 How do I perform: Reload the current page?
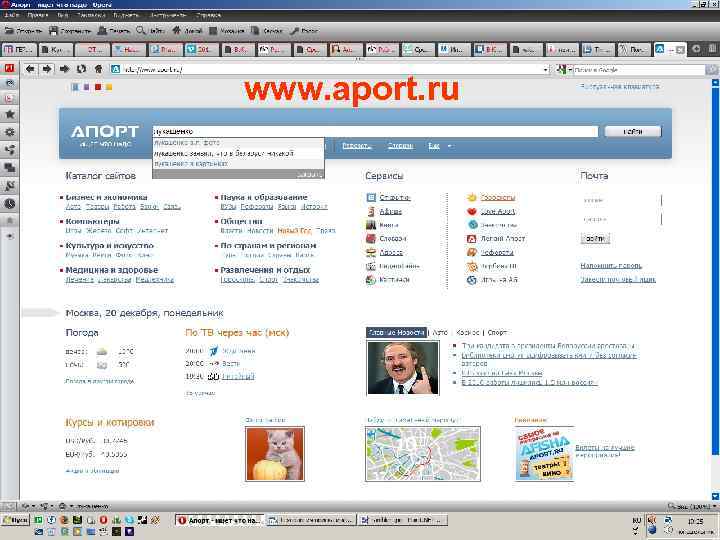tap(81, 69)
